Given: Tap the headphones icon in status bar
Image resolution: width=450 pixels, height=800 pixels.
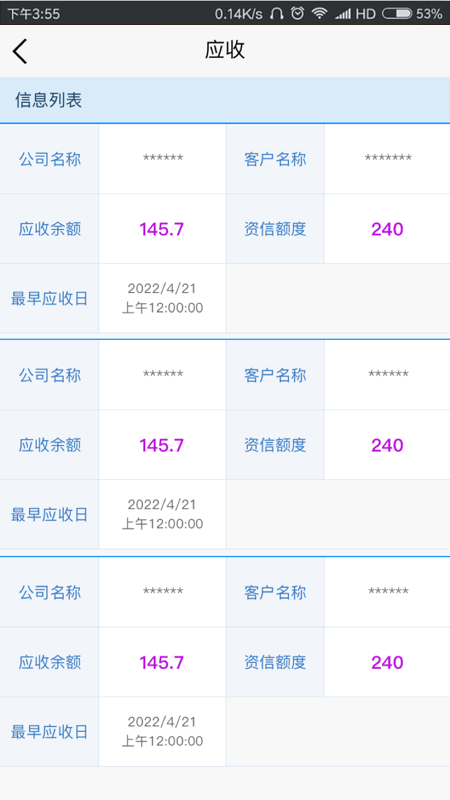Looking at the screenshot, I should [x=277, y=14].
